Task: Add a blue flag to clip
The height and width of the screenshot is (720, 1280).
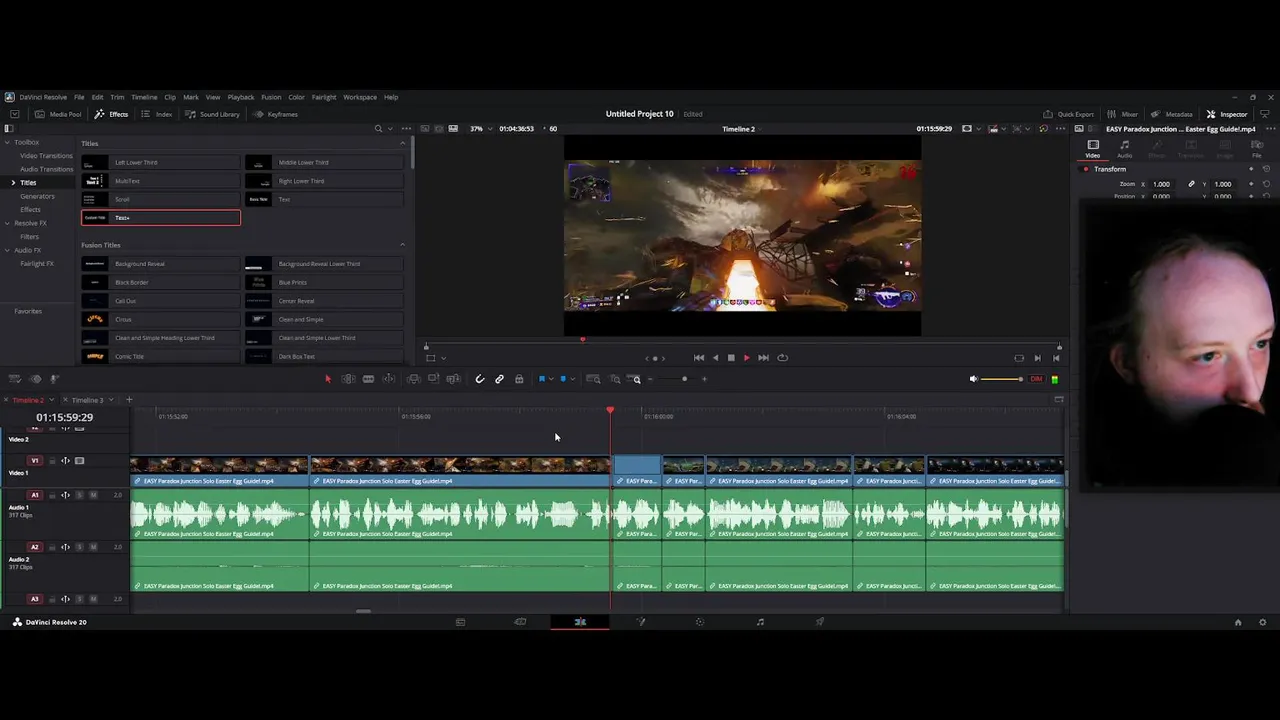Action: 542,379
